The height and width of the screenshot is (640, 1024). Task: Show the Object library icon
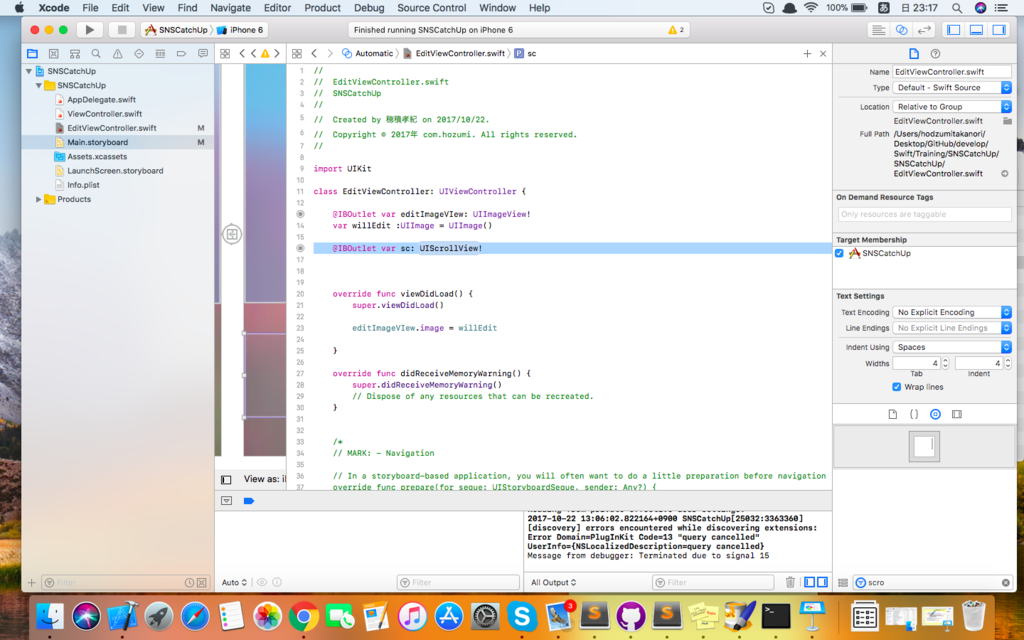tap(935, 414)
